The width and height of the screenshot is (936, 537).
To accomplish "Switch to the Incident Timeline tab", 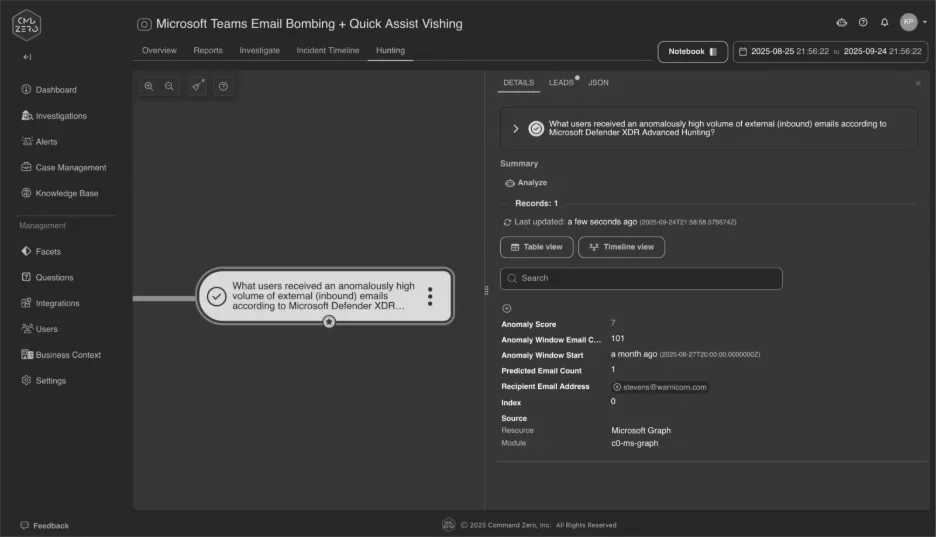I will 328,51.
